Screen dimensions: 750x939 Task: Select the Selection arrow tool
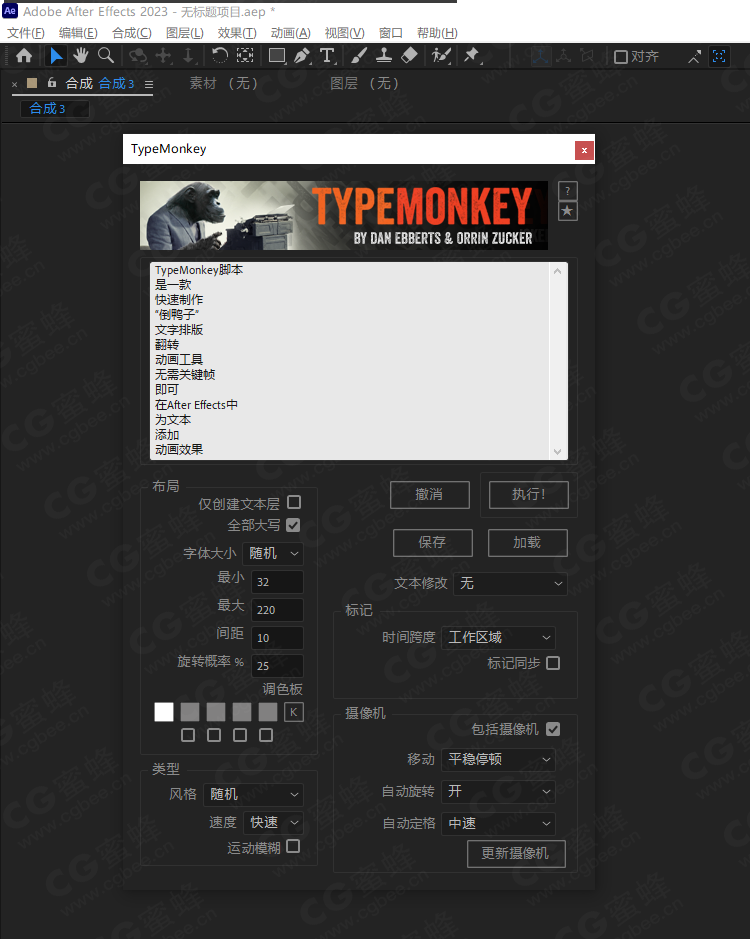point(56,56)
